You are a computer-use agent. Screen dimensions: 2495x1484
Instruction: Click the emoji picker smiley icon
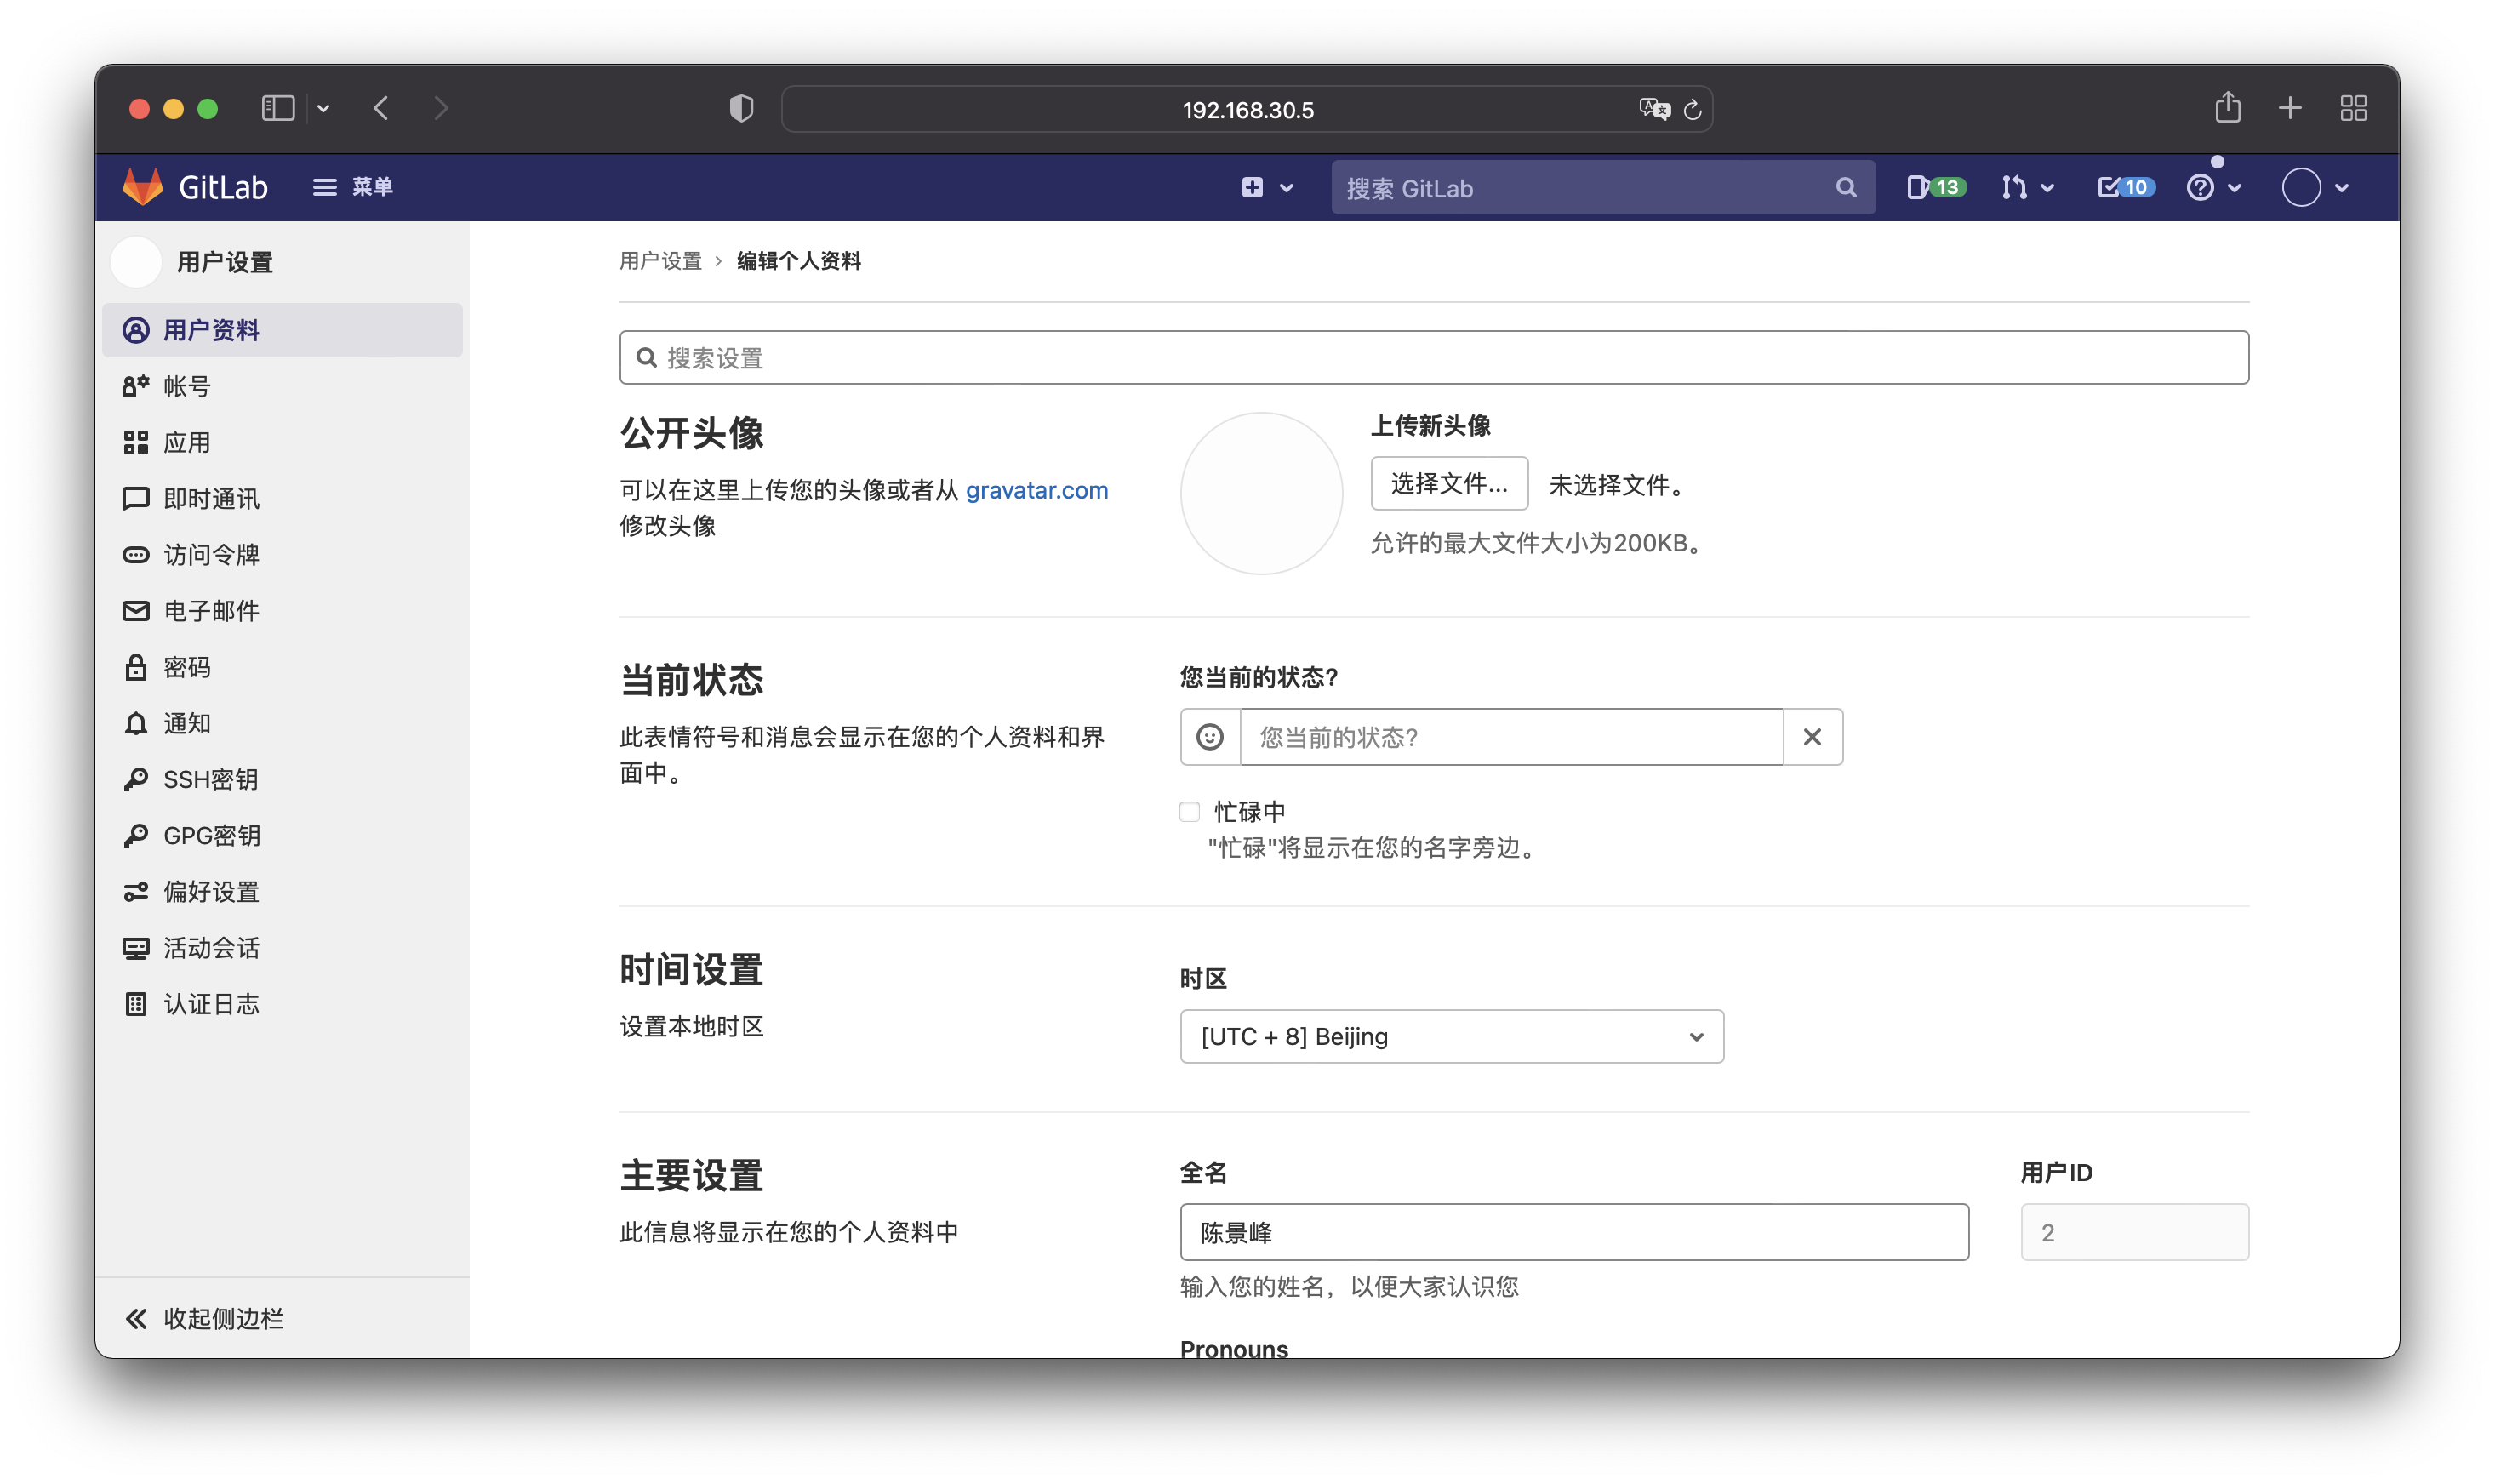point(1209,737)
